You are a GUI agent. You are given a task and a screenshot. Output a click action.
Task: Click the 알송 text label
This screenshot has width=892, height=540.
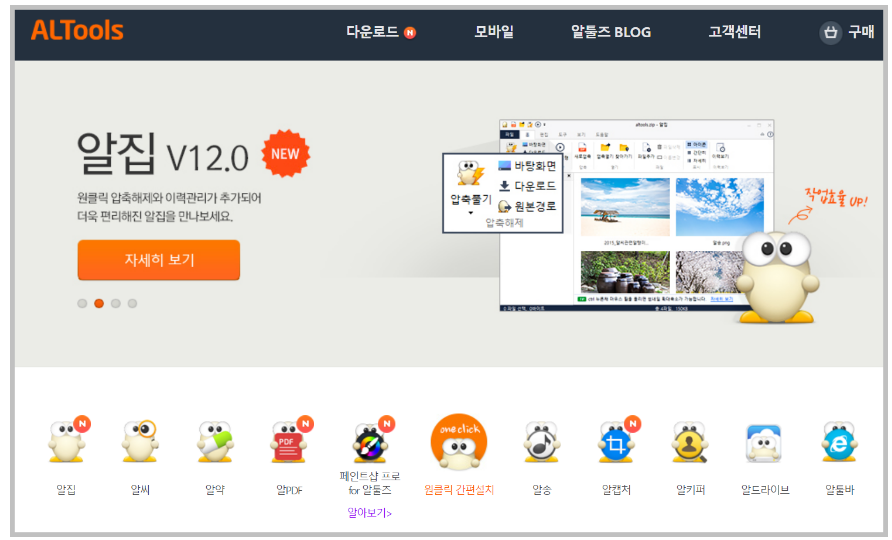542,489
